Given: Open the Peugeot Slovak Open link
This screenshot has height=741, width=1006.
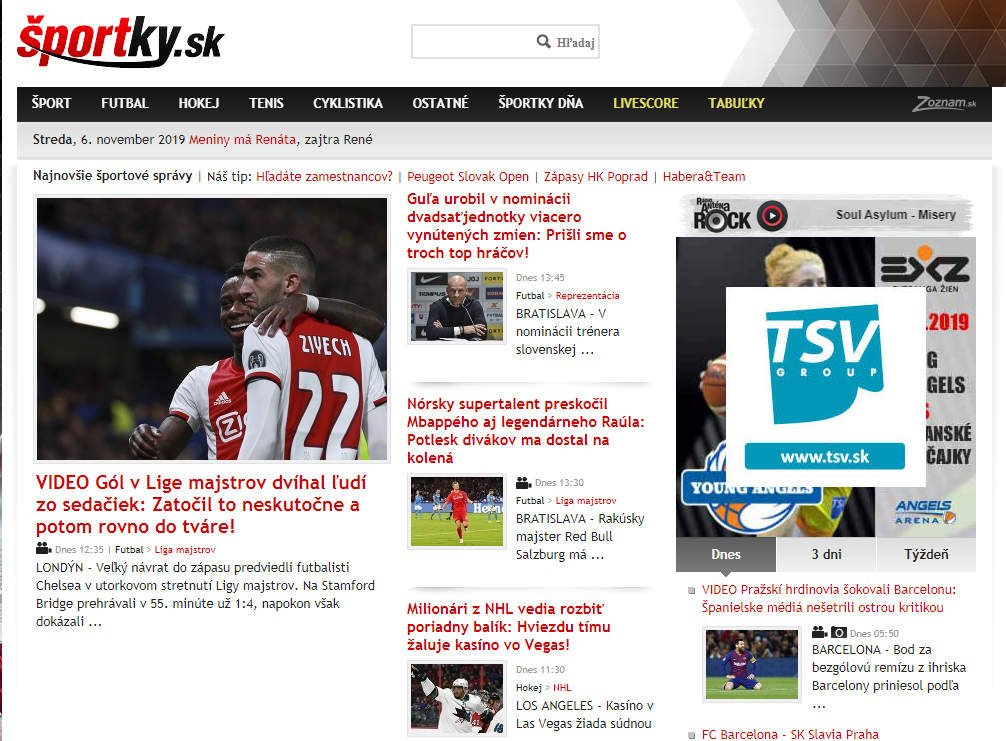Looking at the screenshot, I should [x=468, y=176].
